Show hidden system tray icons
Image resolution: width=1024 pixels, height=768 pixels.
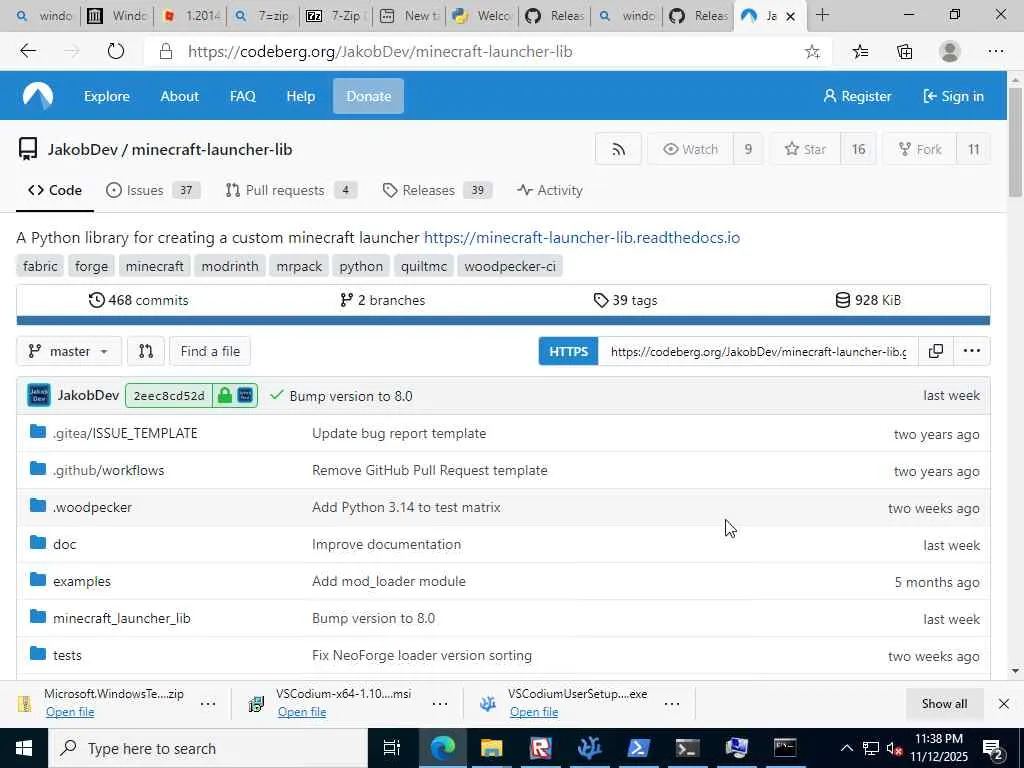tap(846, 748)
